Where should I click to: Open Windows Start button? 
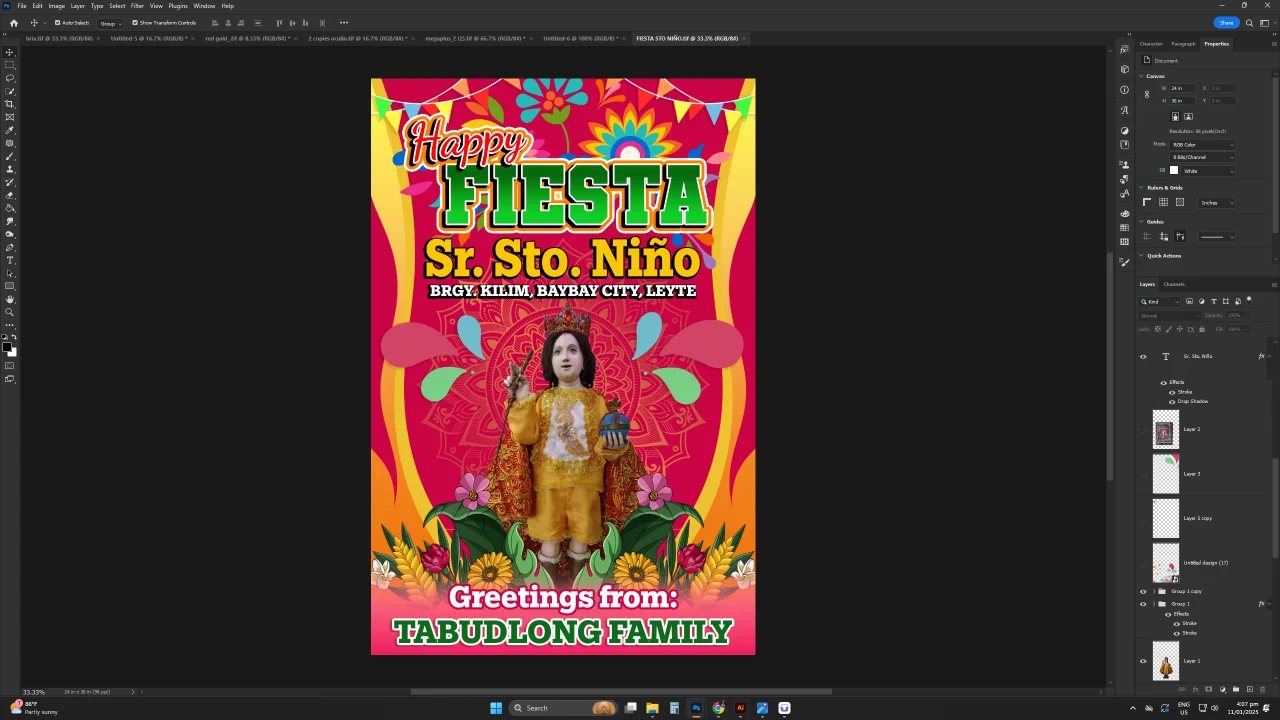(496, 708)
